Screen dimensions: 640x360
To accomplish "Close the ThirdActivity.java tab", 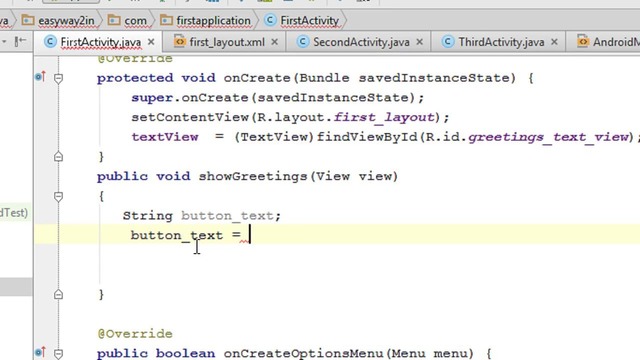I will pyautogui.click(x=554, y=42).
